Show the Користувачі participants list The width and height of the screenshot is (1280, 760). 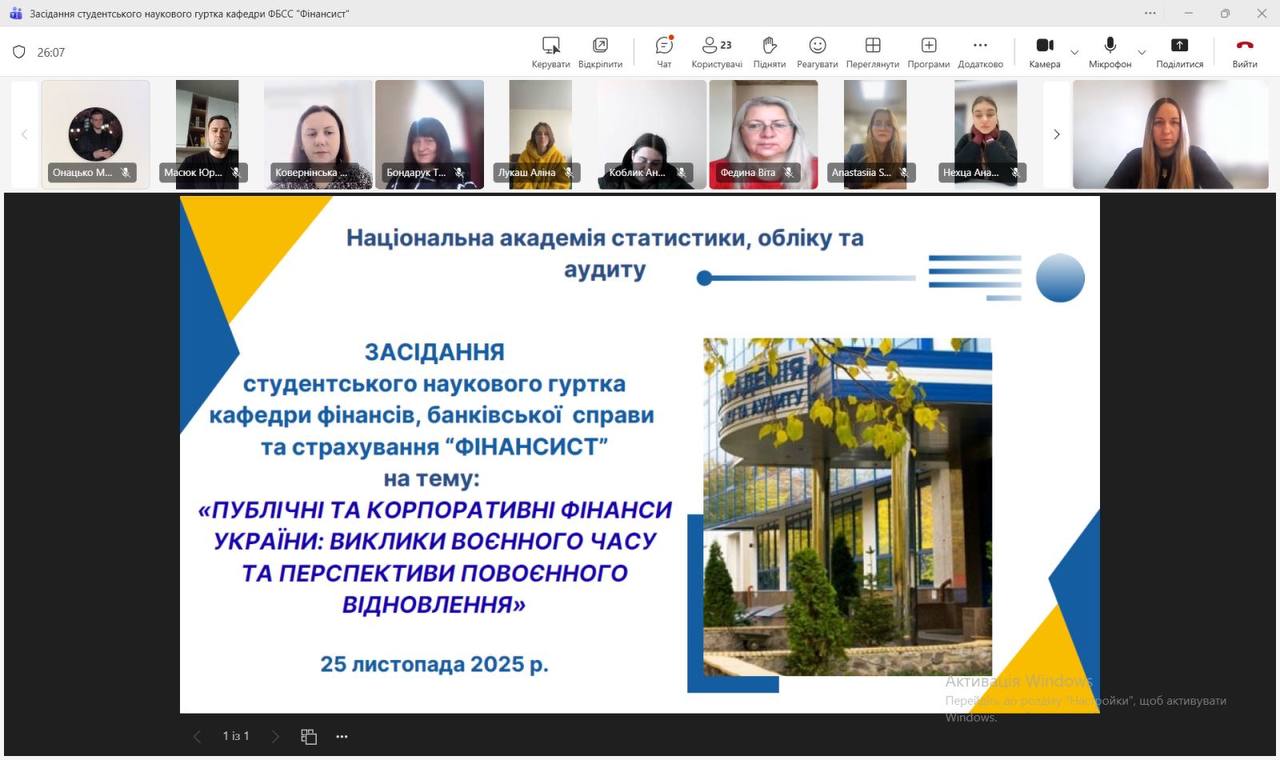tap(716, 51)
